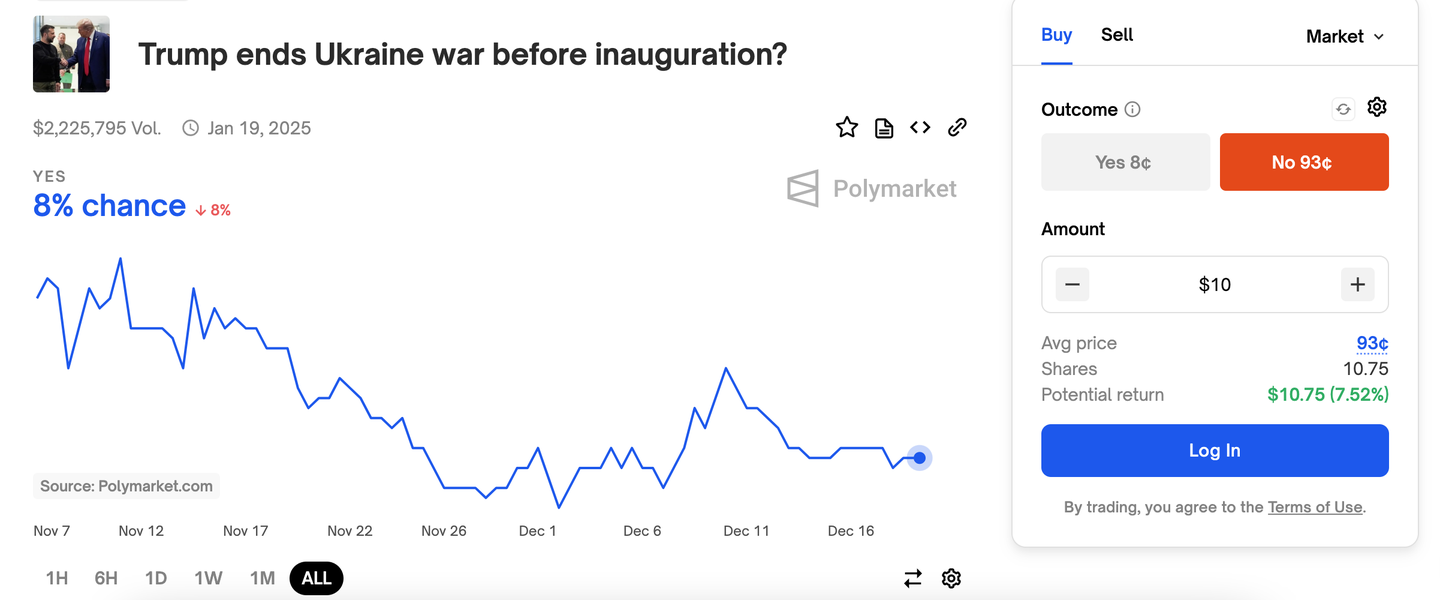1440x600 pixels.
Task: Select the No 93¢ outcome
Action: [x=1303, y=162]
